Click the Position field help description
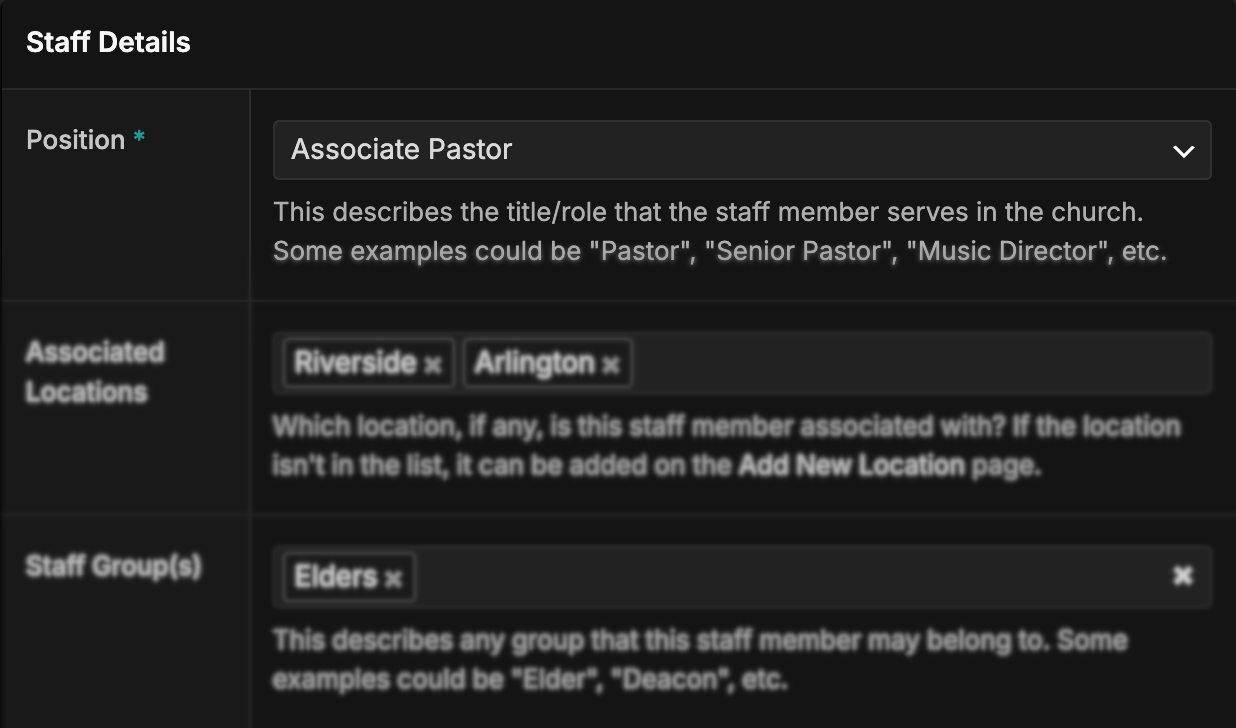 pyautogui.click(x=719, y=232)
